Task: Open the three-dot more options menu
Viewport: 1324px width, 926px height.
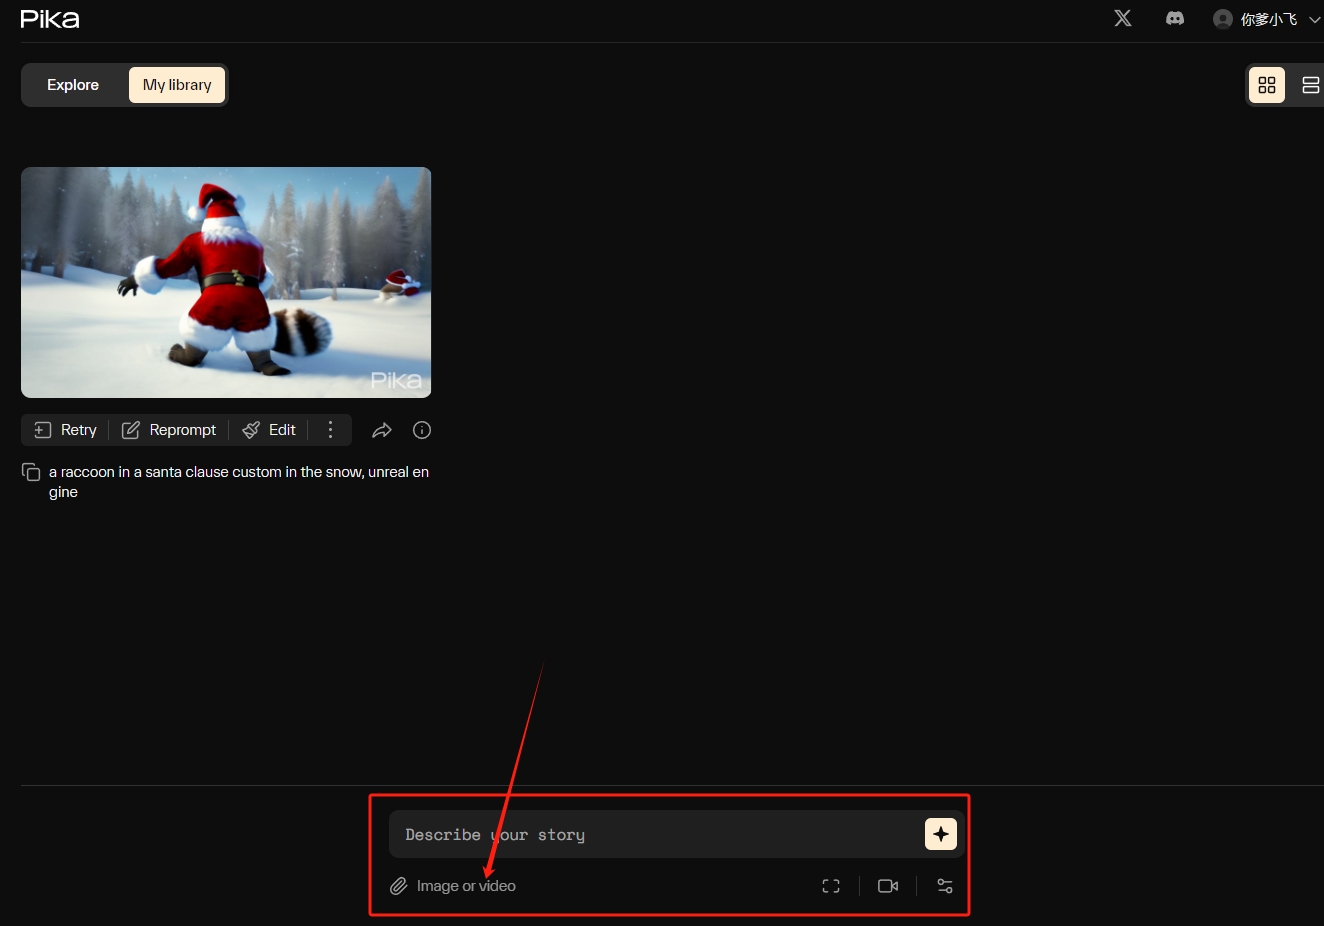Action: (x=330, y=430)
